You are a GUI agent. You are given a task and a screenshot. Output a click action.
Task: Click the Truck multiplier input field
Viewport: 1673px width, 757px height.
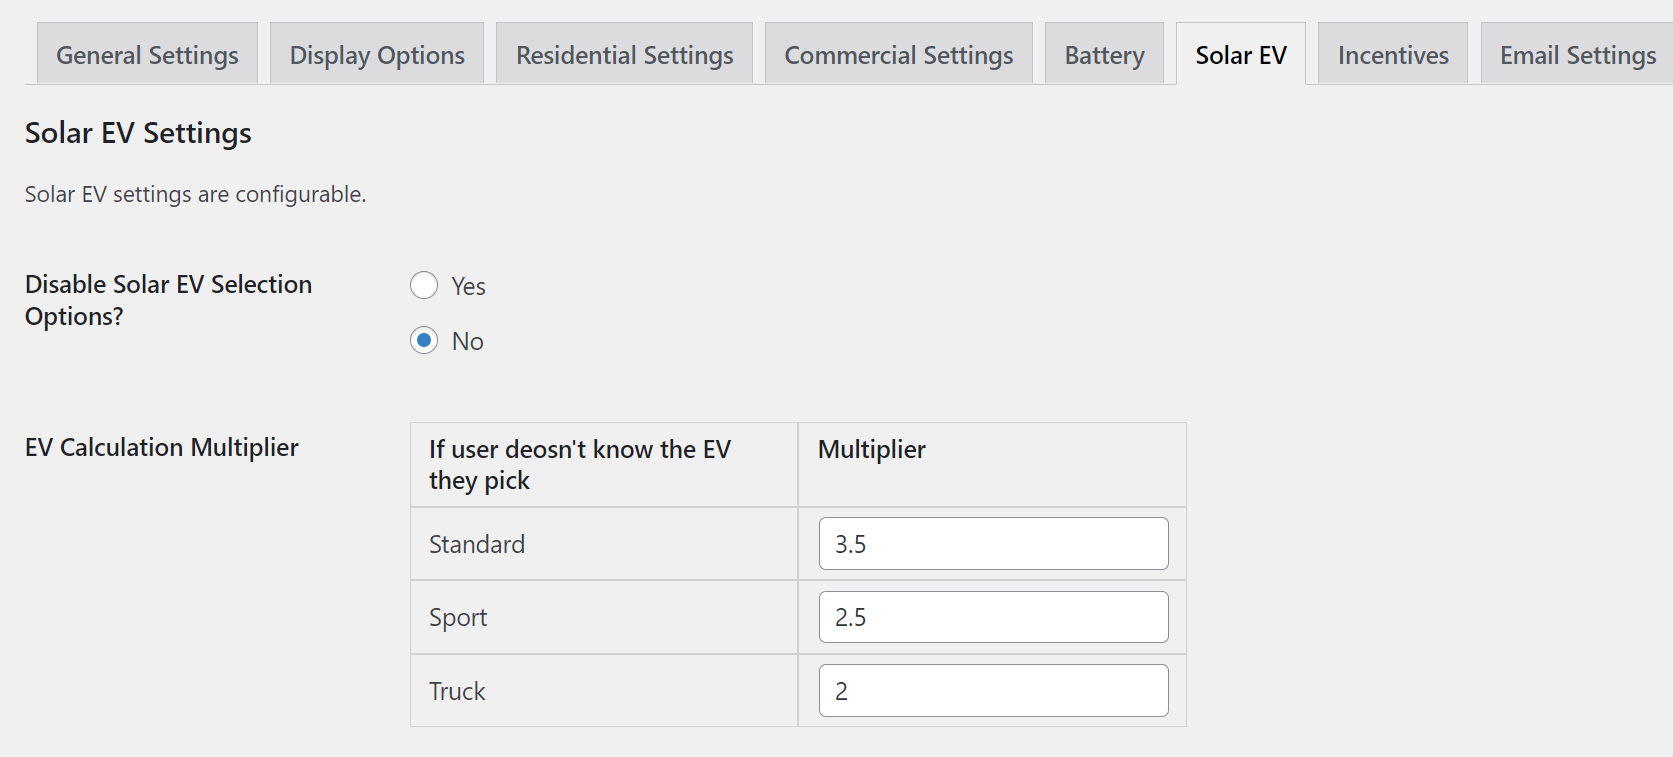[993, 691]
